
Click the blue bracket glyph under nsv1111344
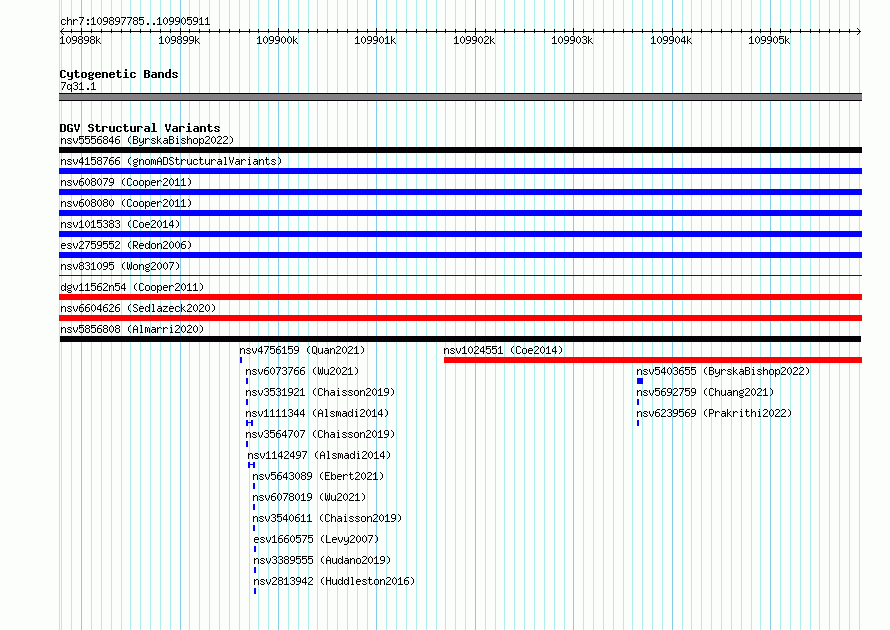(x=249, y=423)
